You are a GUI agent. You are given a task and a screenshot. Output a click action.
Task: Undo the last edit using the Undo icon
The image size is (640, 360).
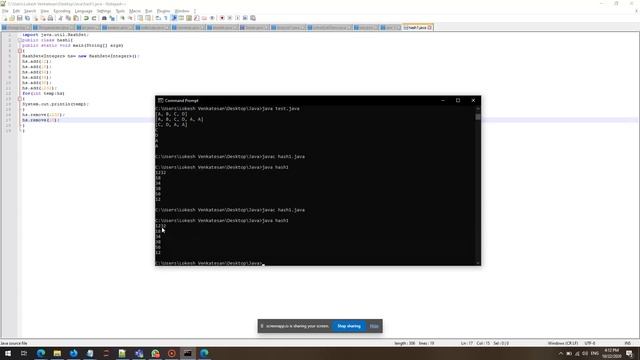coord(86,18)
